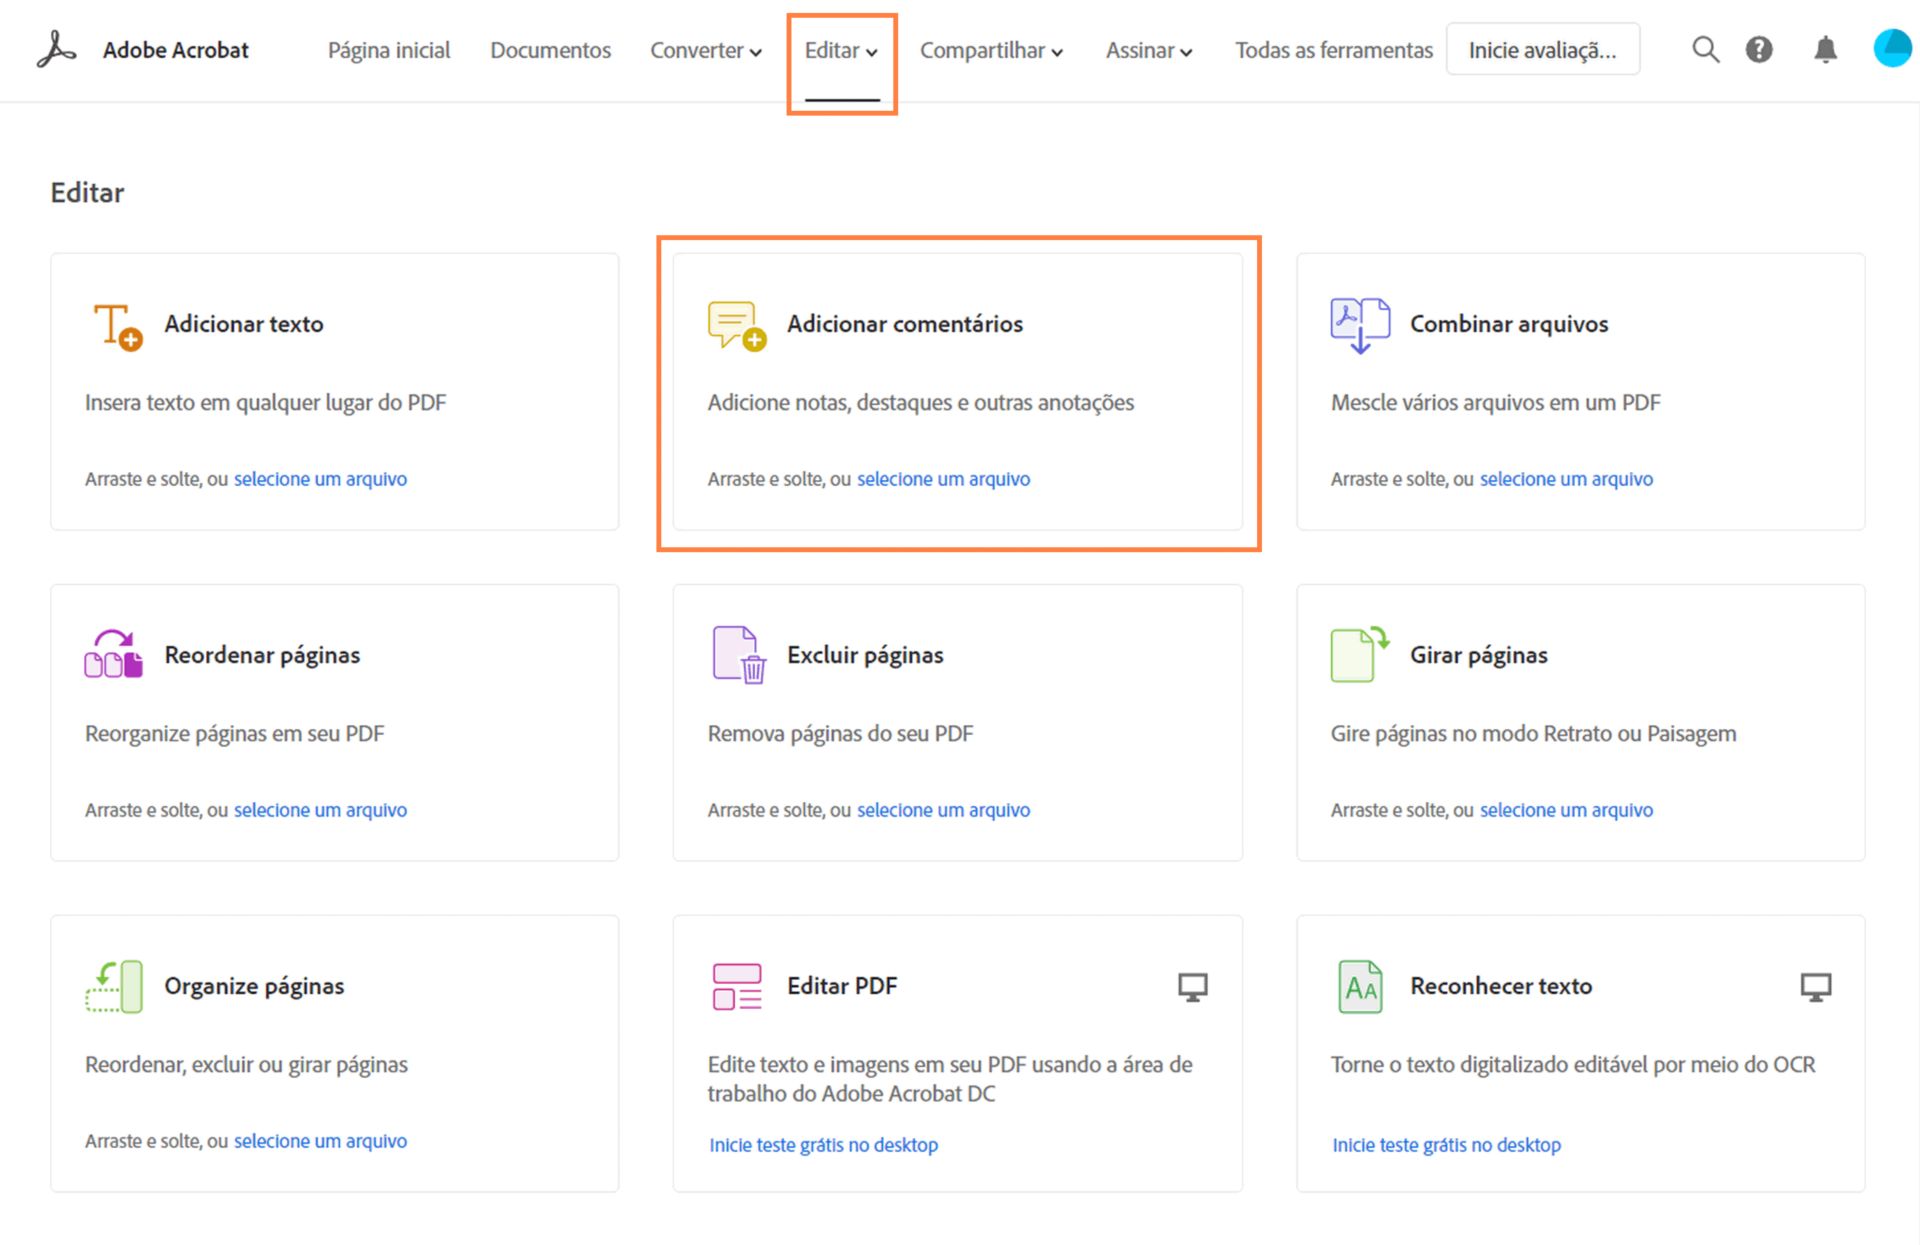Screen dimensions: 1920x1245
Task: Click the Inicie avaliação button
Action: pyautogui.click(x=1542, y=50)
